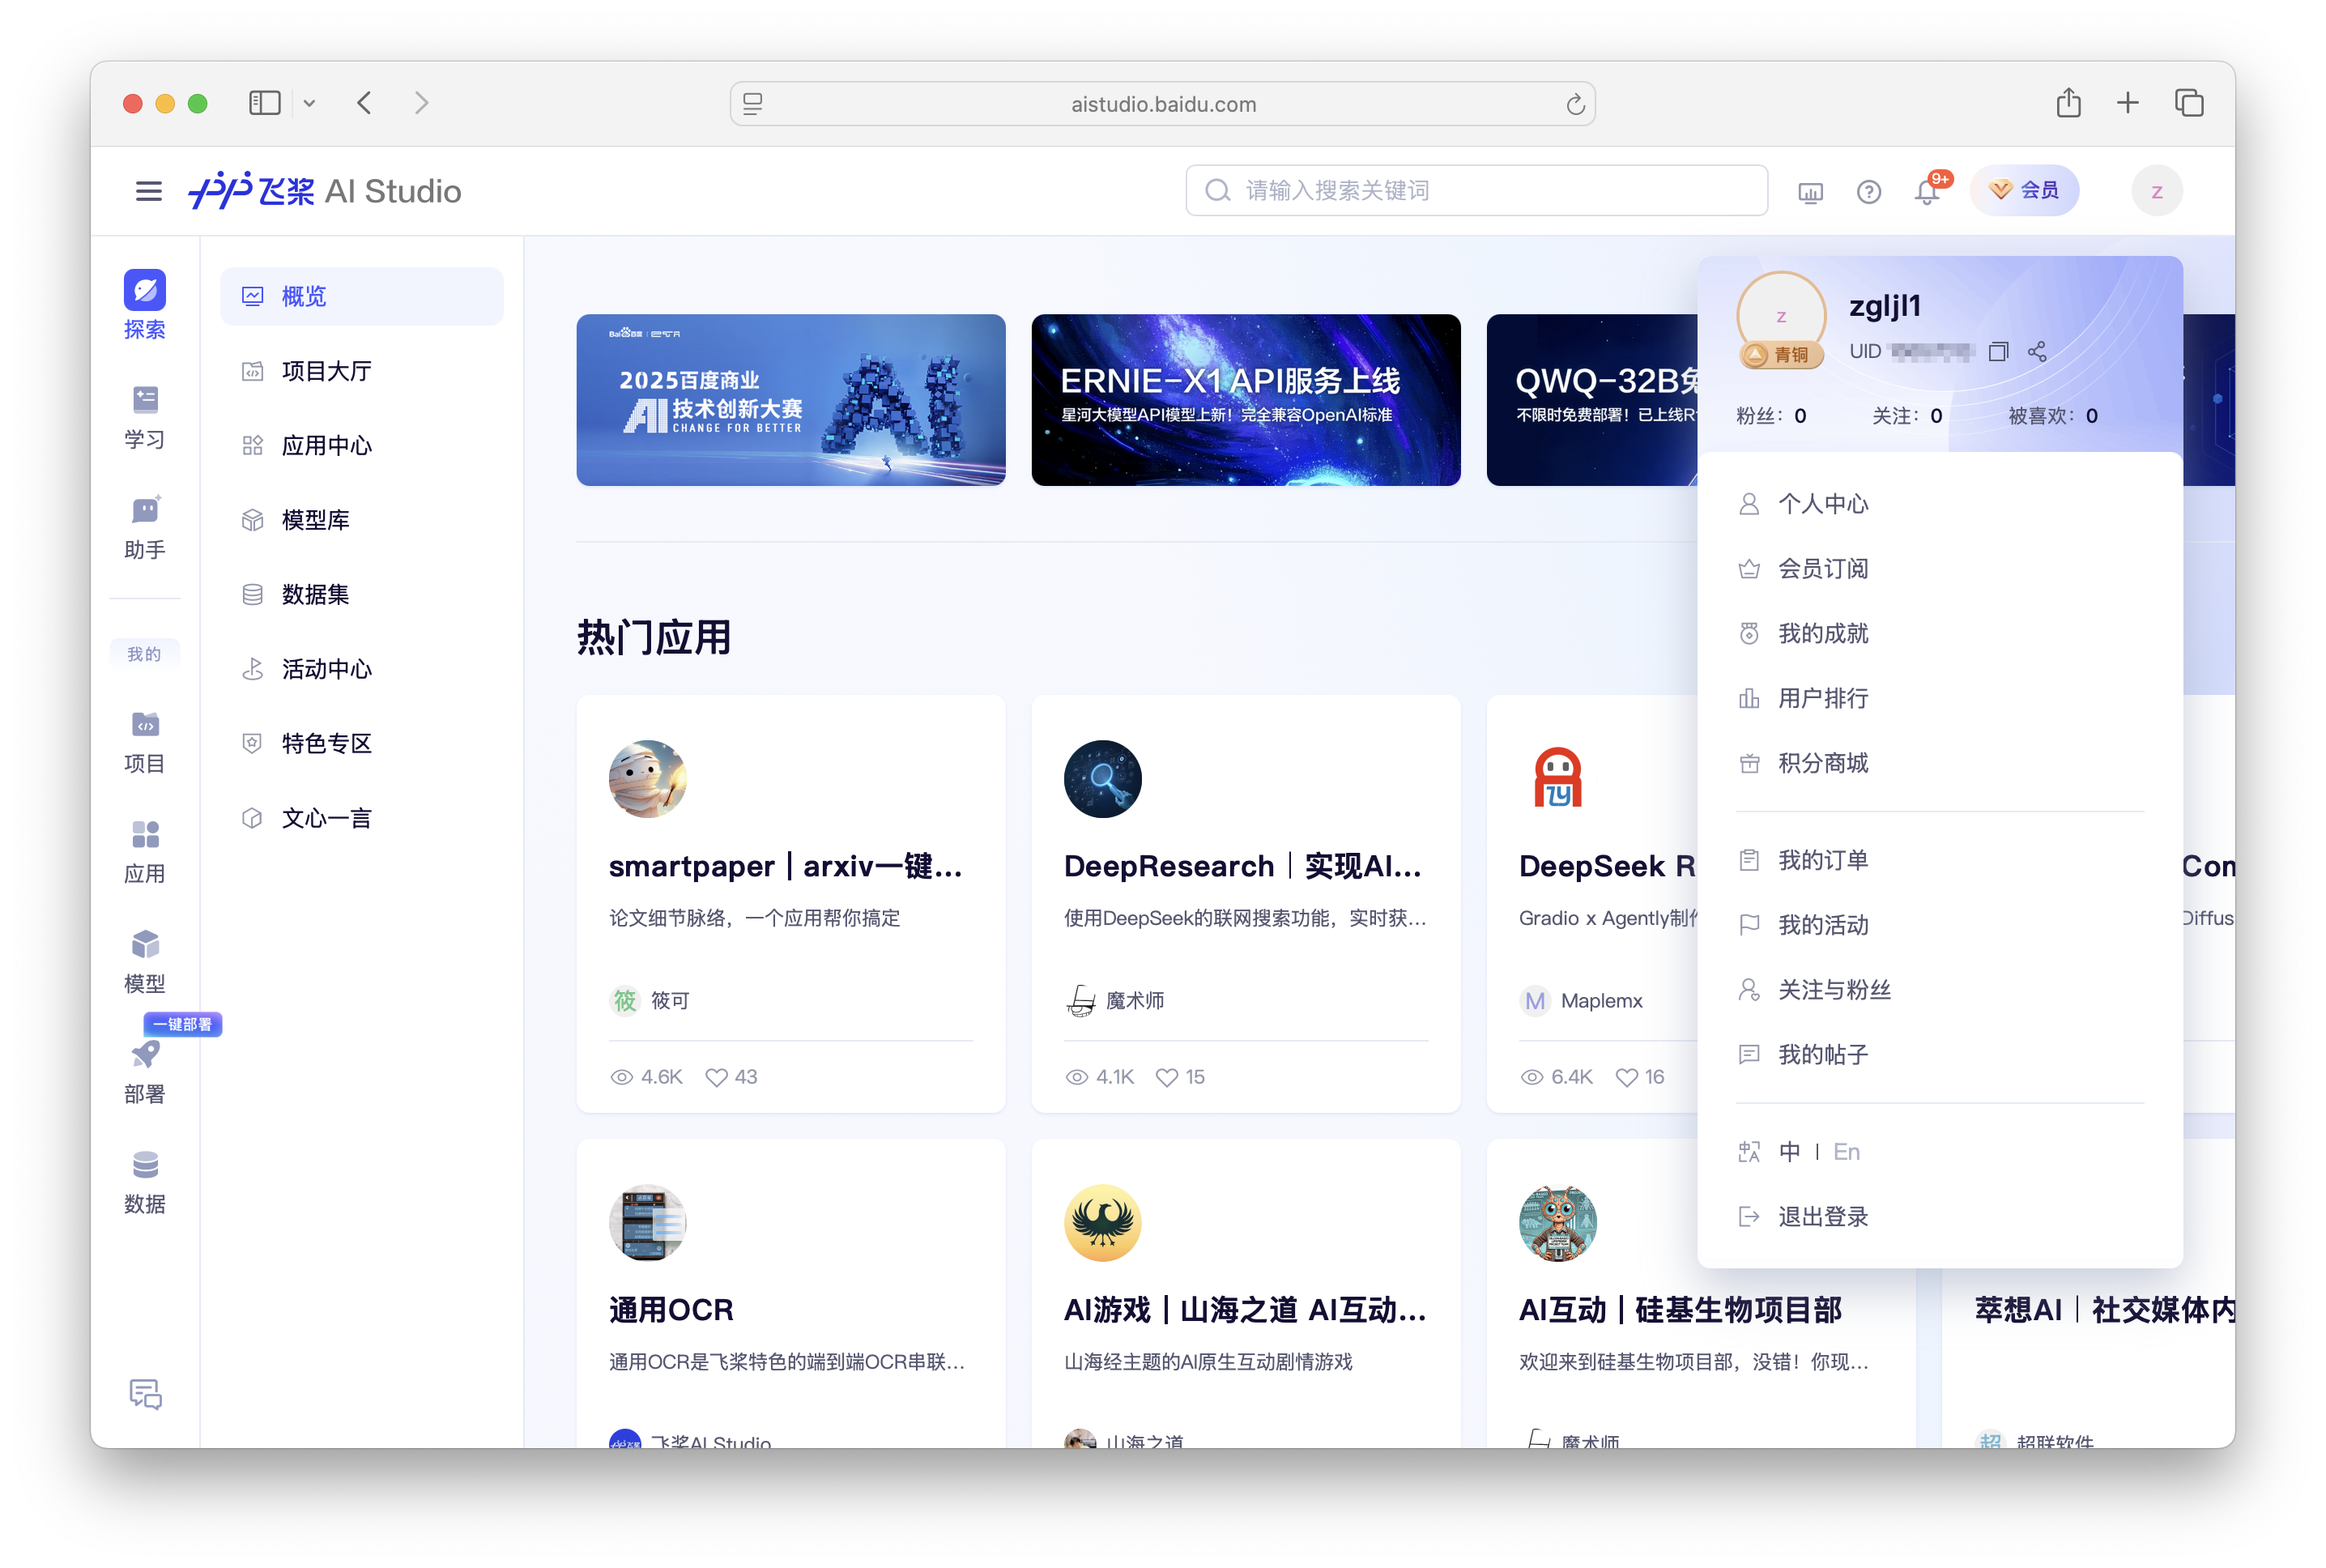Click the help question mark icon
This screenshot has height=1568, width=2326.
pyautogui.click(x=1868, y=191)
